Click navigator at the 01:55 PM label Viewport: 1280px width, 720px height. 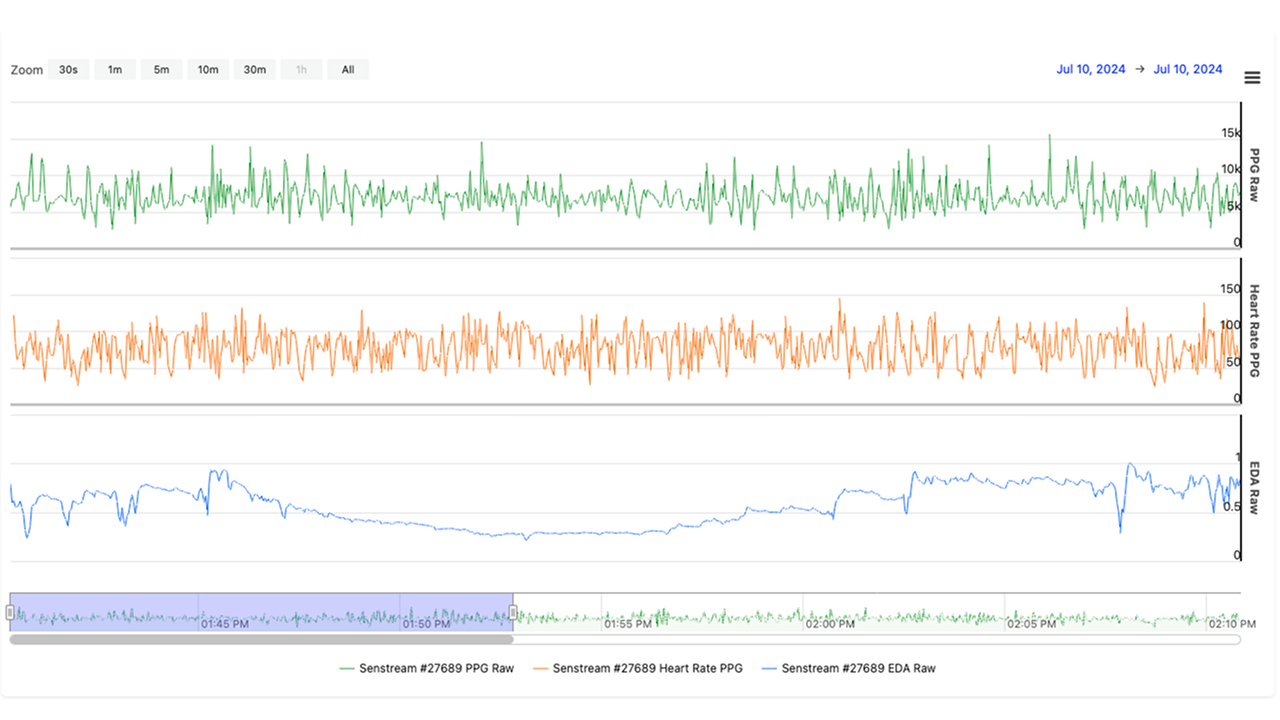coord(629,623)
